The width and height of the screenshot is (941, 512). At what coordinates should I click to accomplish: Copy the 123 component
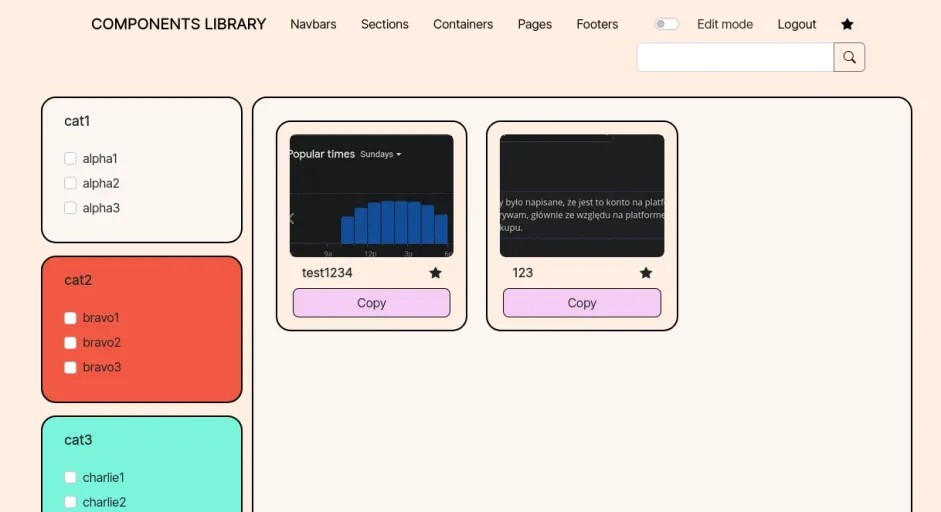582,303
